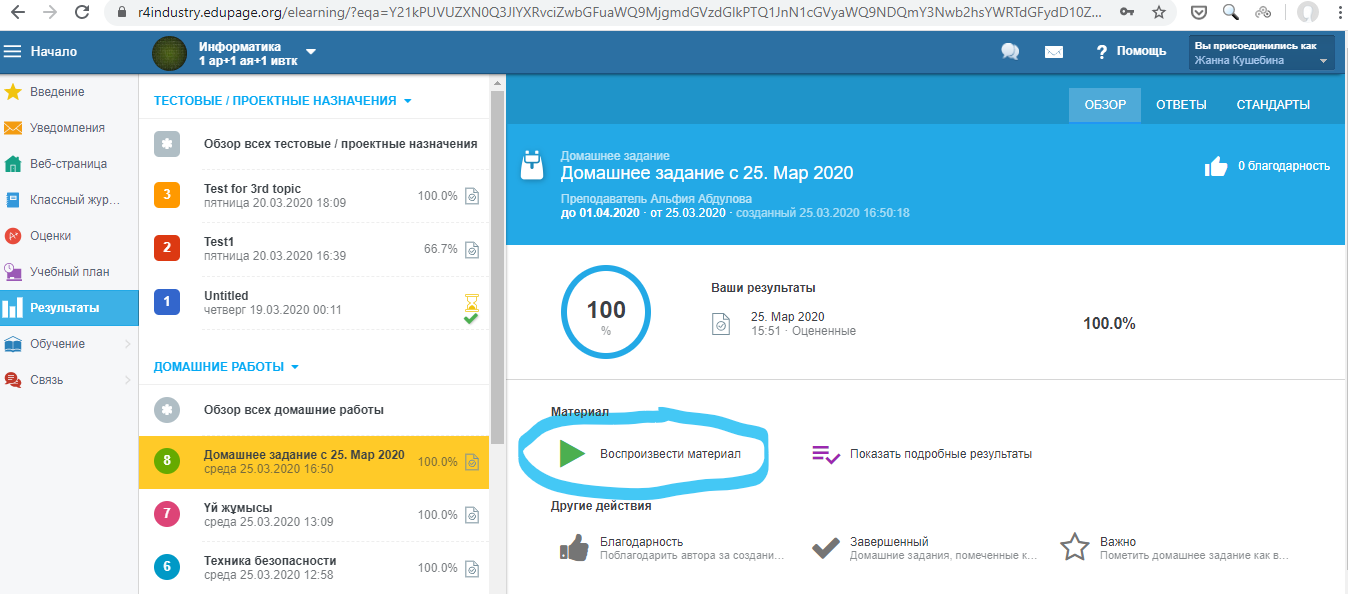Click the speech icon beside Связь
The width and height of the screenshot is (1348, 594).
(x=13, y=380)
